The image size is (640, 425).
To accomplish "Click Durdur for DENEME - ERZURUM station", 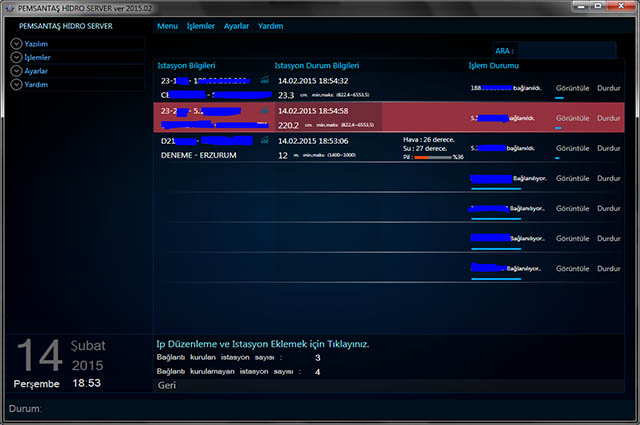I will [x=609, y=148].
